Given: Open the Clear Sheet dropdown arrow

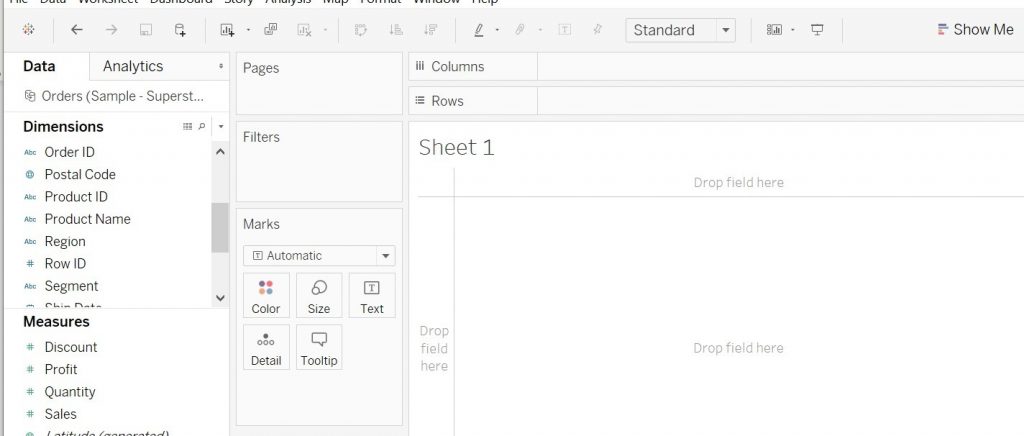Looking at the screenshot, I should pyautogui.click(x=325, y=30).
